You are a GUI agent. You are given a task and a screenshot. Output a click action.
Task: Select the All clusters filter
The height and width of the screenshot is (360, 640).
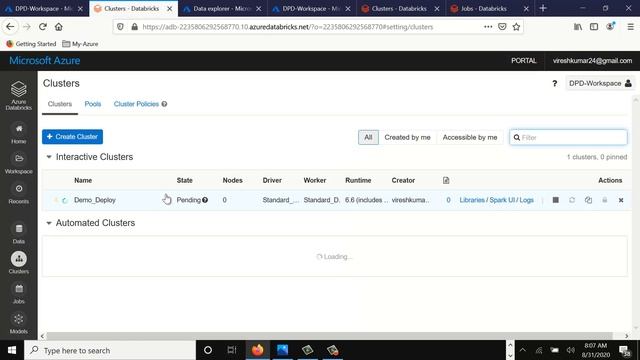coord(368,138)
